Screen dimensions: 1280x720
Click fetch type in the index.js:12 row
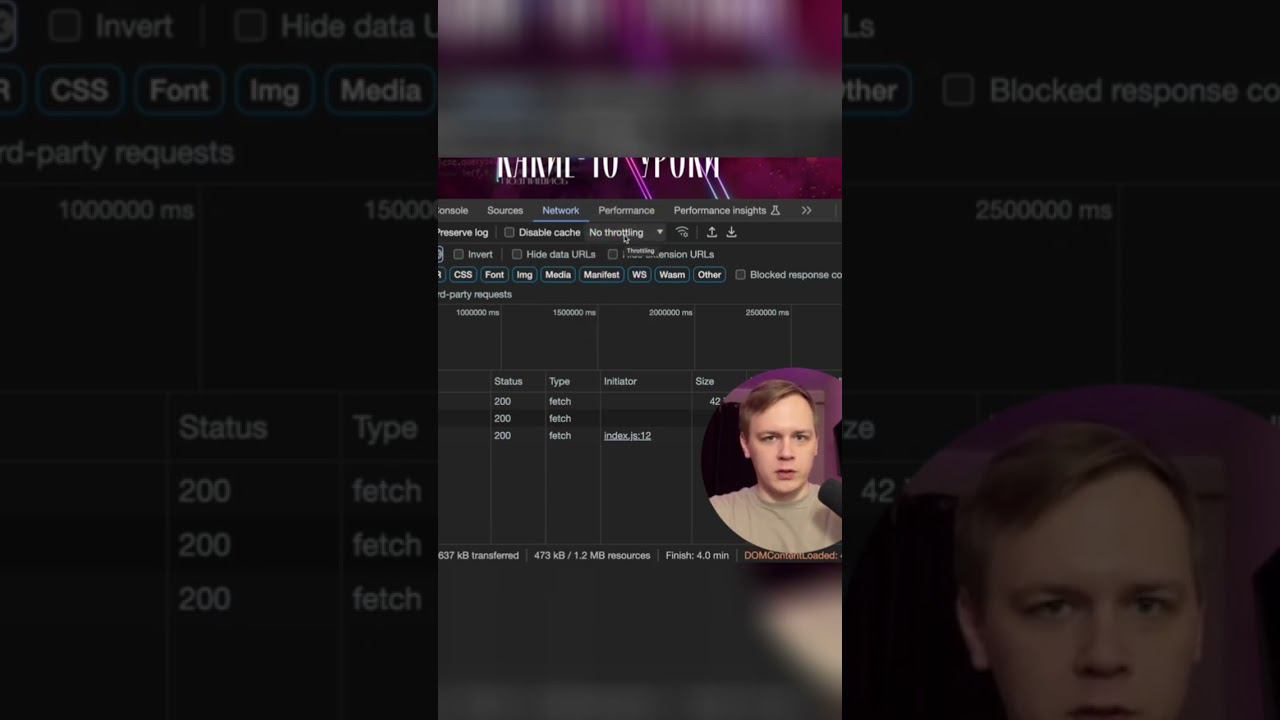pyautogui.click(x=560, y=436)
